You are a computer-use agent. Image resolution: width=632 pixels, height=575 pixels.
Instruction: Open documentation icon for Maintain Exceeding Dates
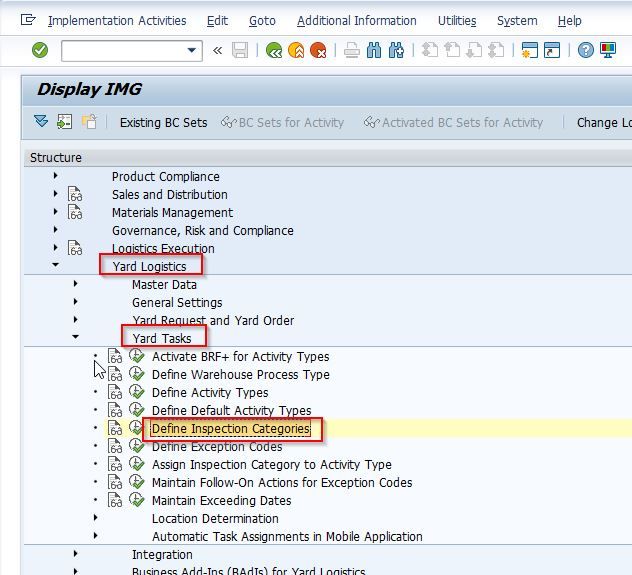pos(115,500)
